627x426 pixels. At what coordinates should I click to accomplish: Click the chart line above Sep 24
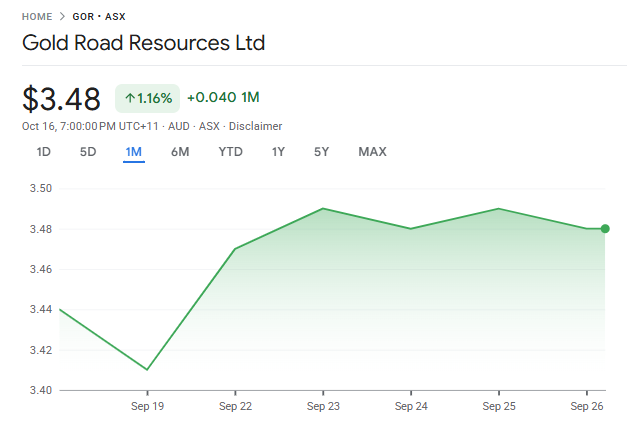tap(410, 229)
